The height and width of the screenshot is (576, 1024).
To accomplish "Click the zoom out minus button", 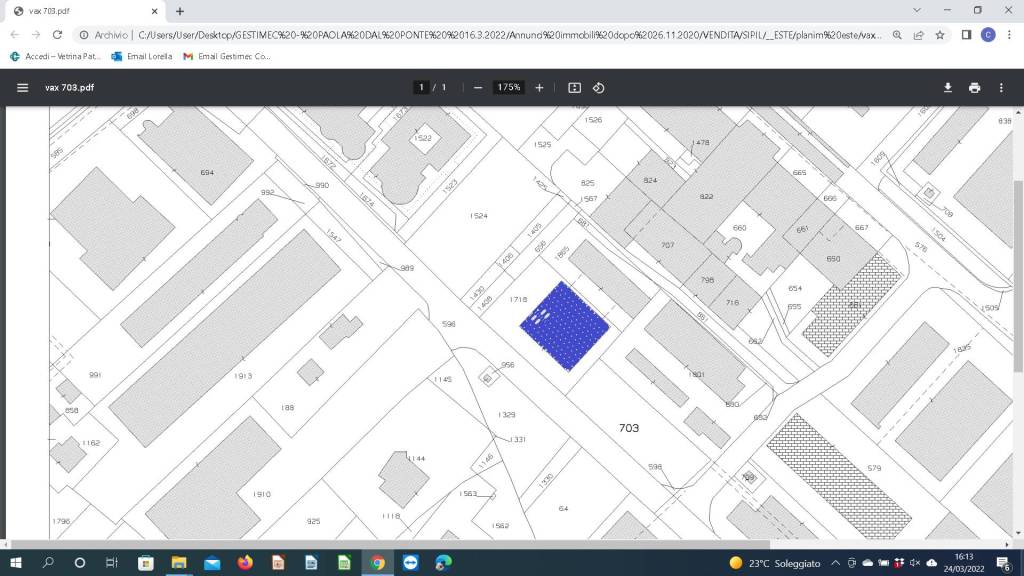I will pyautogui.click(x=478, y=88).
